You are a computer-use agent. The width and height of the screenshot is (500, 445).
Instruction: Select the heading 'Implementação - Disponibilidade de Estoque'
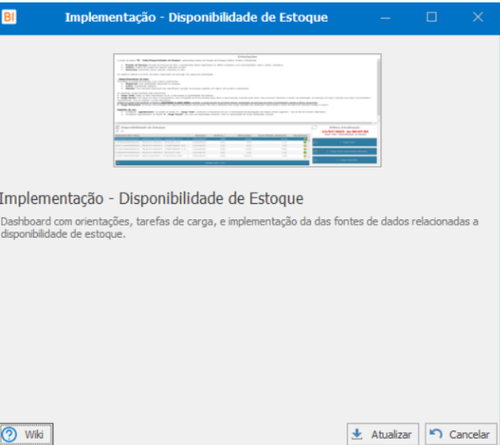151,199
